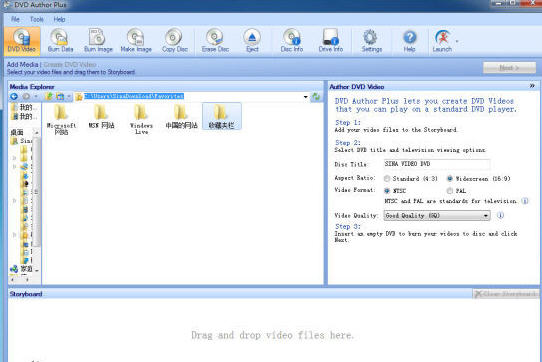Open the Help menu

tap(59, 19)
